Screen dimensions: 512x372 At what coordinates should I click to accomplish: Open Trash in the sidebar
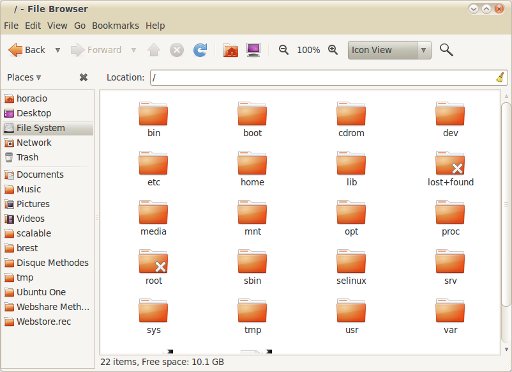(48, 157)
